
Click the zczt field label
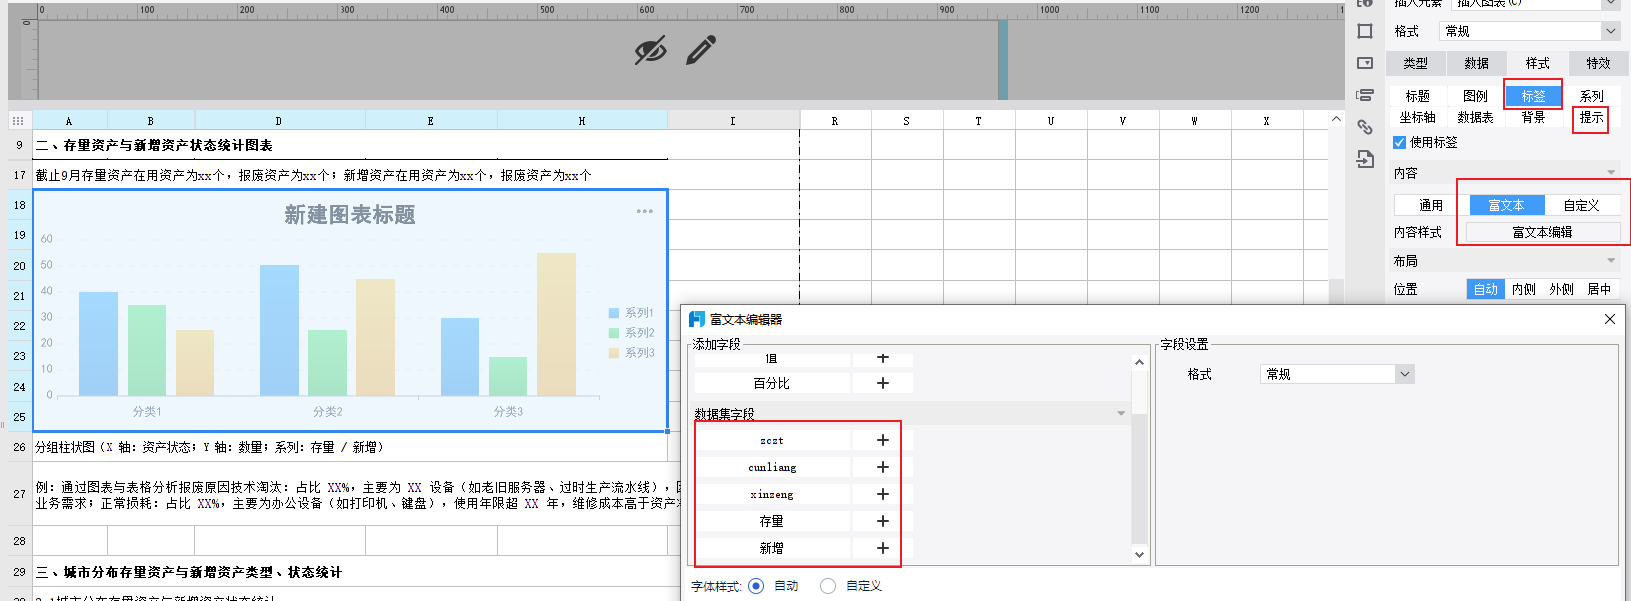pos(772,440)
